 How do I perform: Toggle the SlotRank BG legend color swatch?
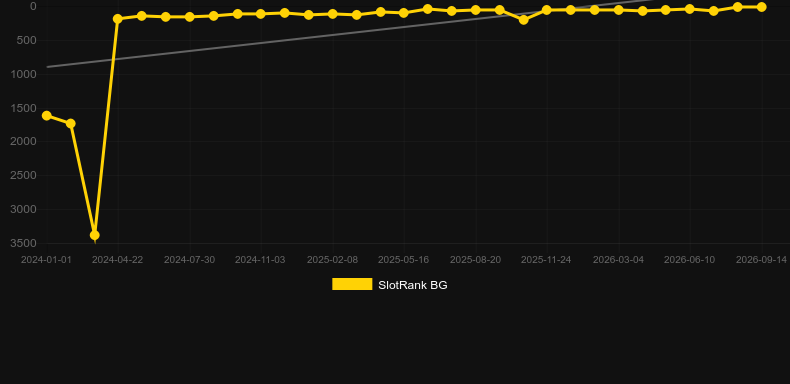[x=352, y=284]
